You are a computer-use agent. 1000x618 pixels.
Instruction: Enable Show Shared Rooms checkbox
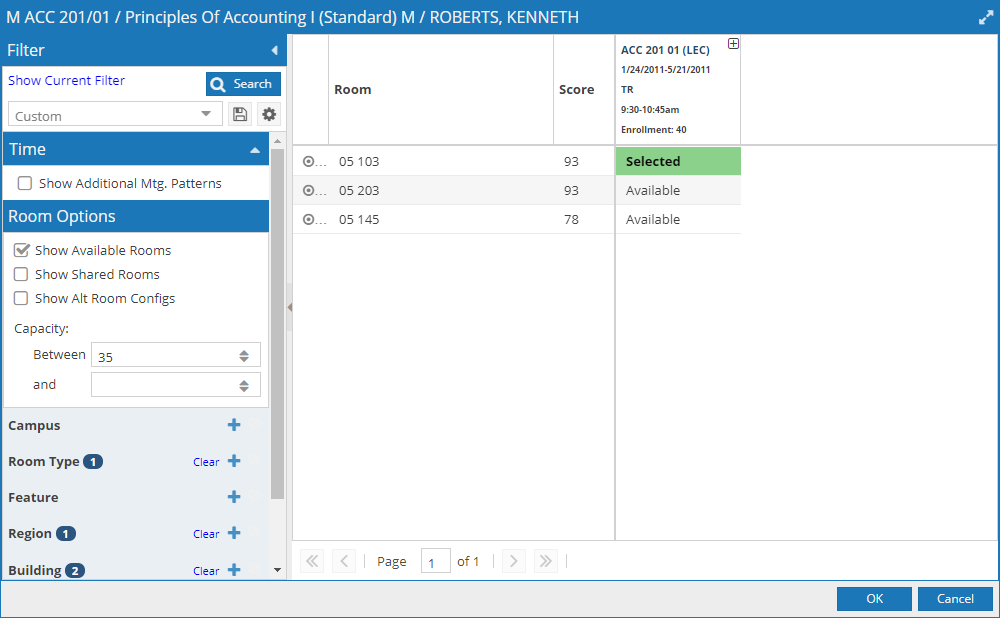pyautogui.click(x=21, y=274)
